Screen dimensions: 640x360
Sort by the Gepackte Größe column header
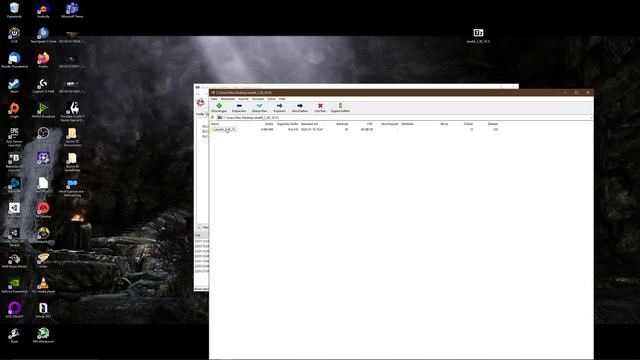tap(287, 124)
